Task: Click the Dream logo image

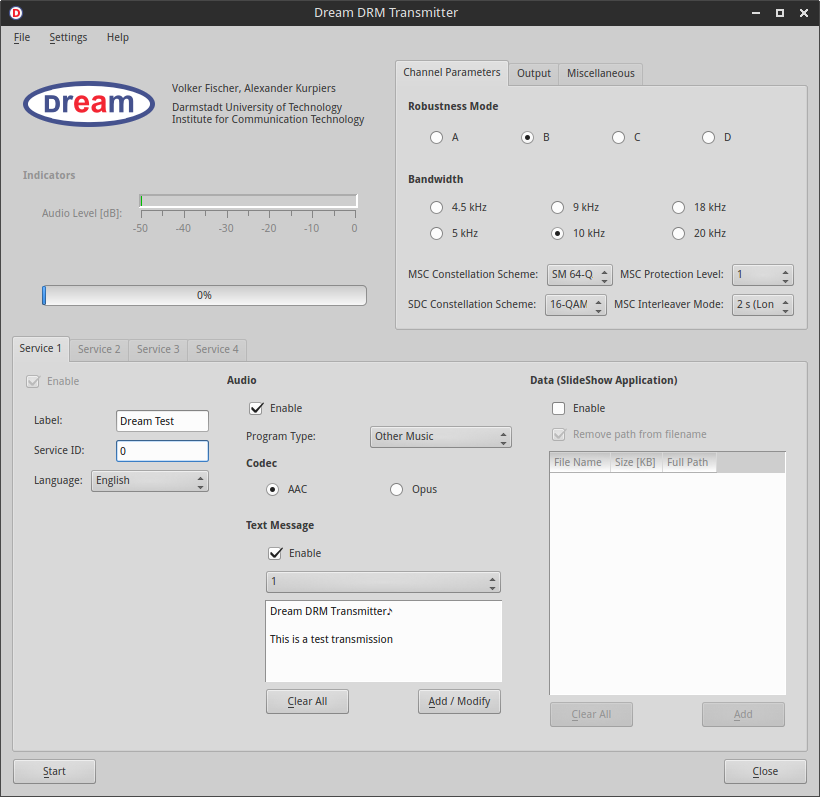Action: pos(88,104)
